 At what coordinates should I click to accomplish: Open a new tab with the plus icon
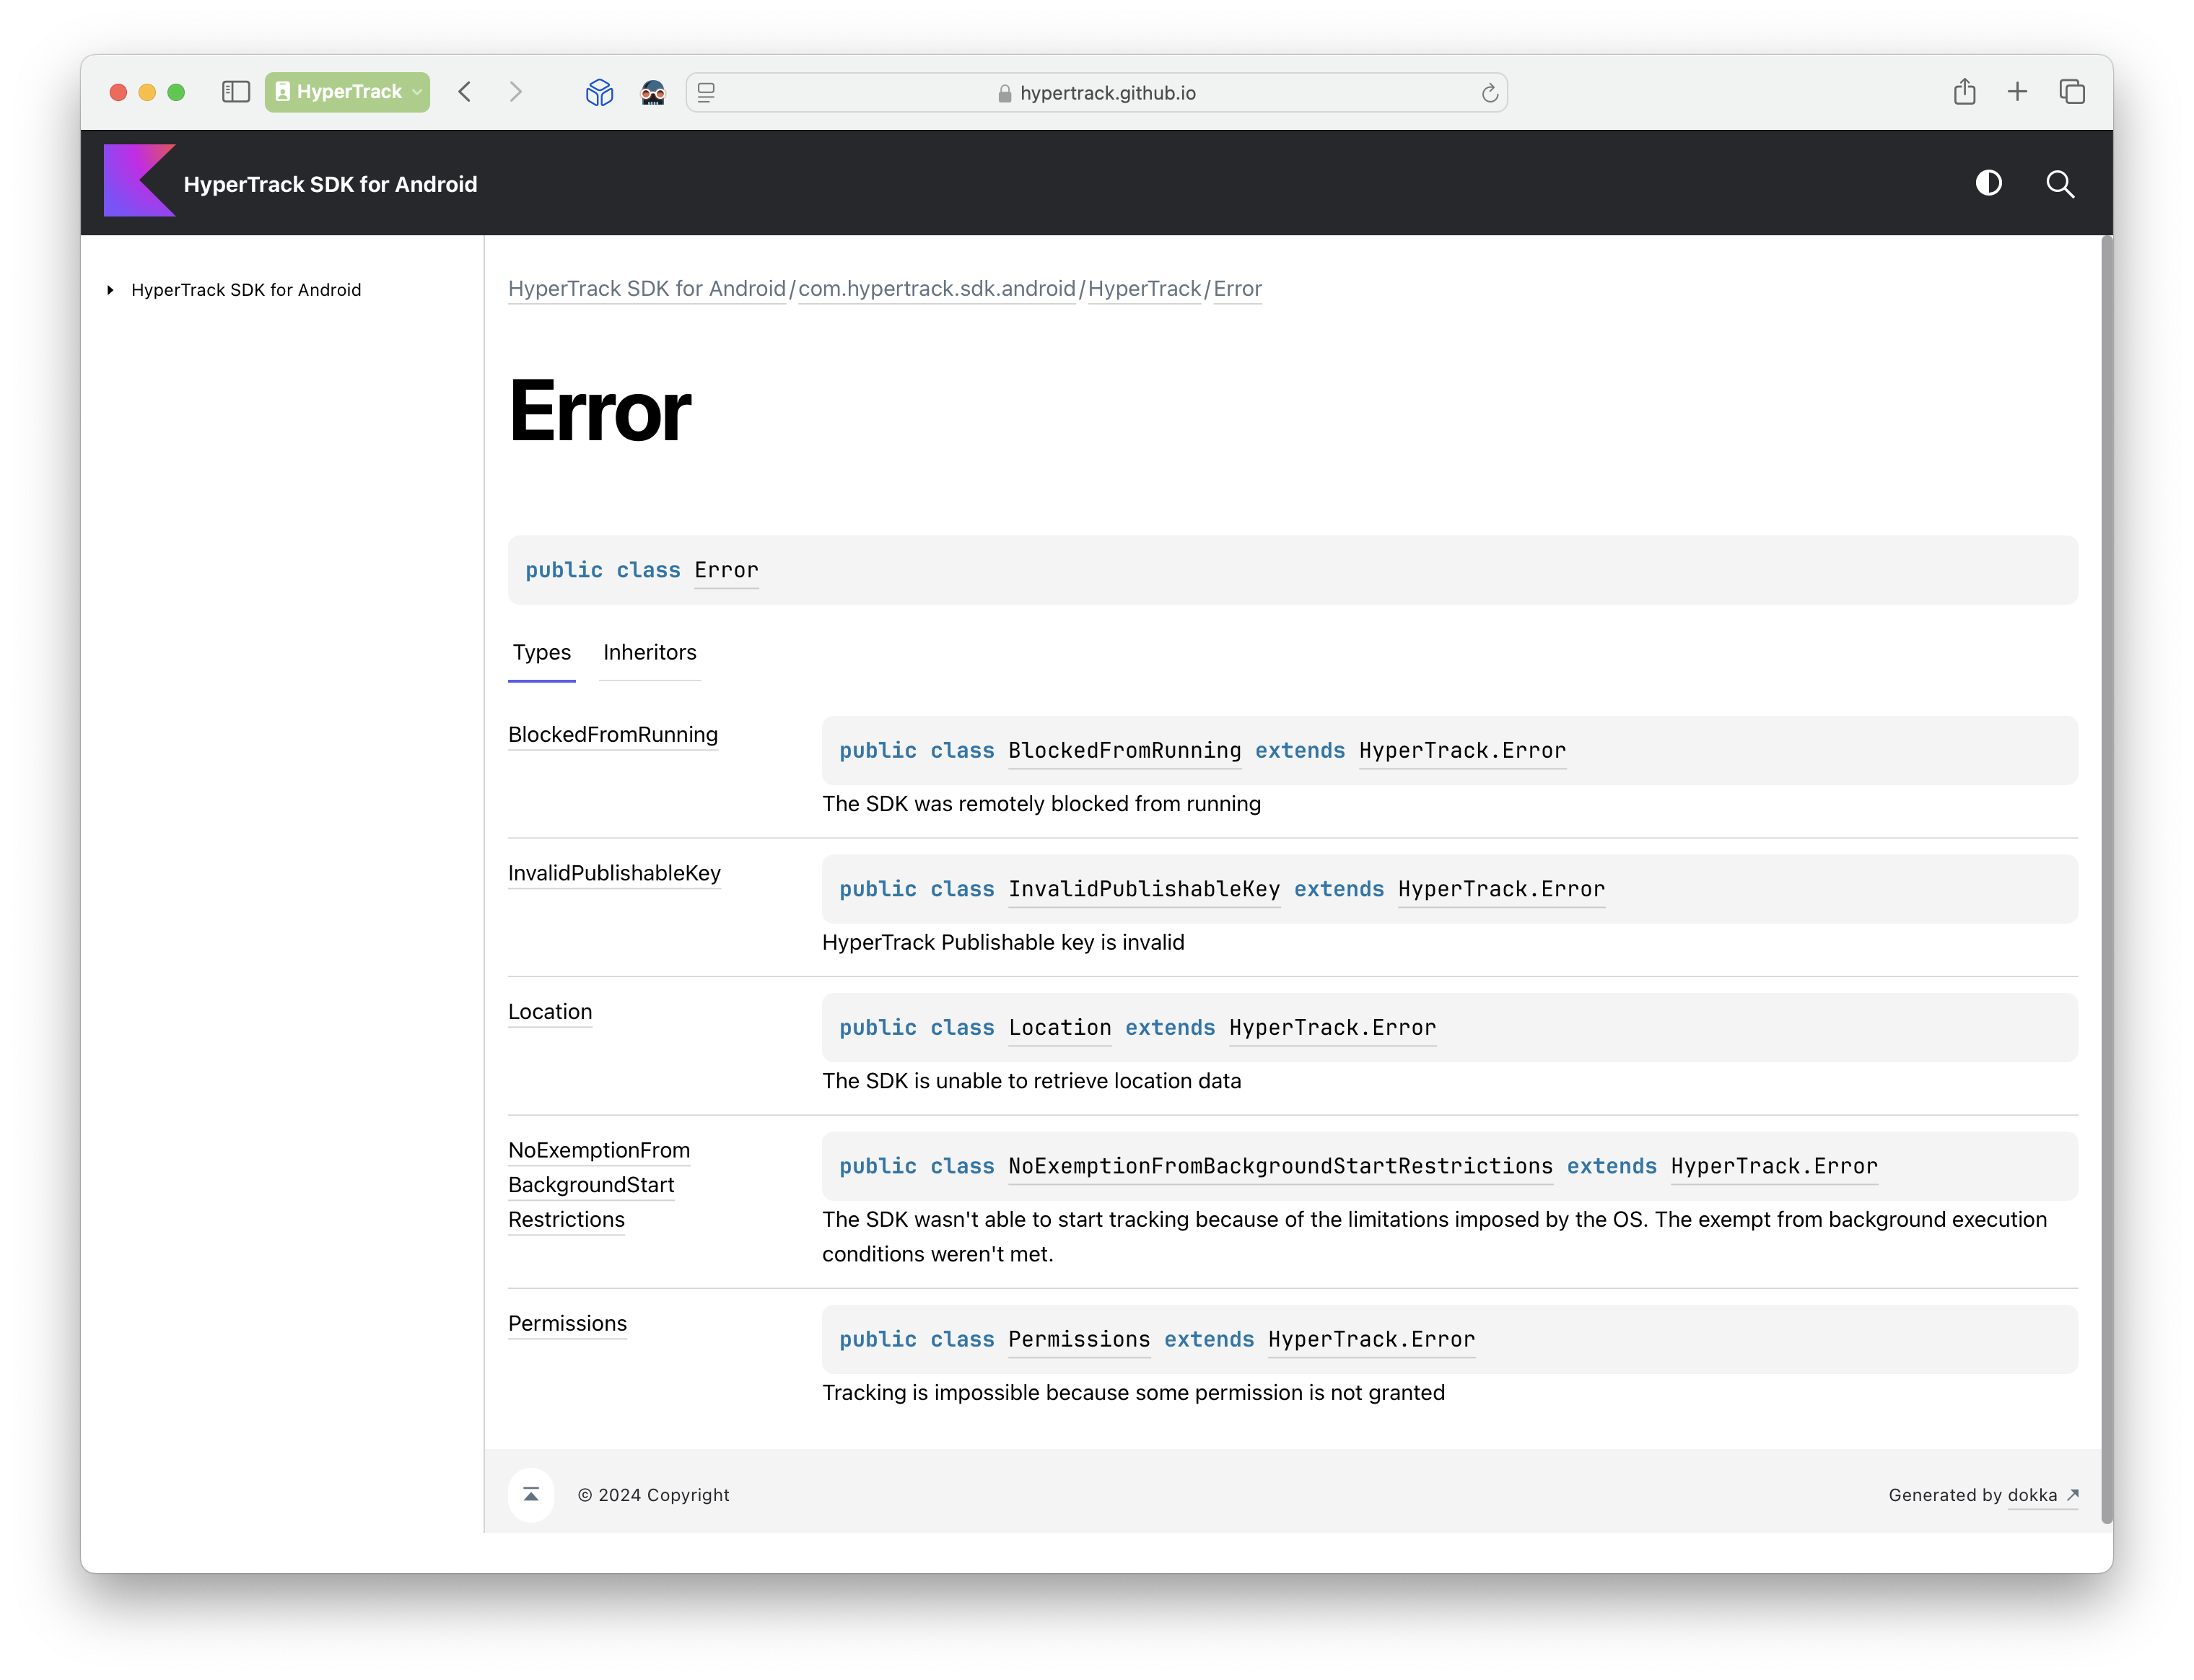2017,92
